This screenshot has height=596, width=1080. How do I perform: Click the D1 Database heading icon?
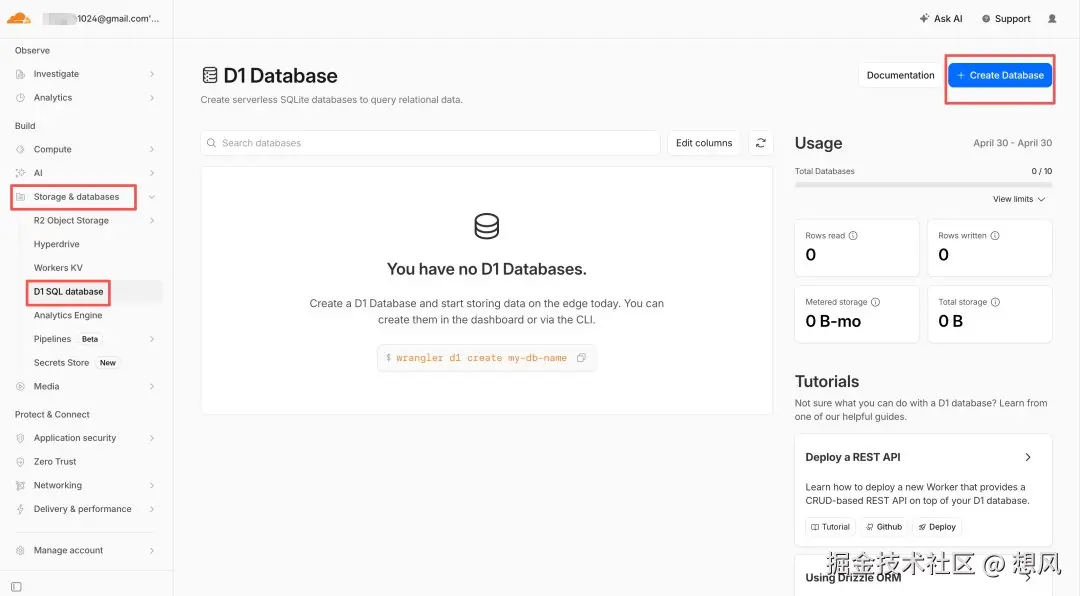tap(209, 75)
